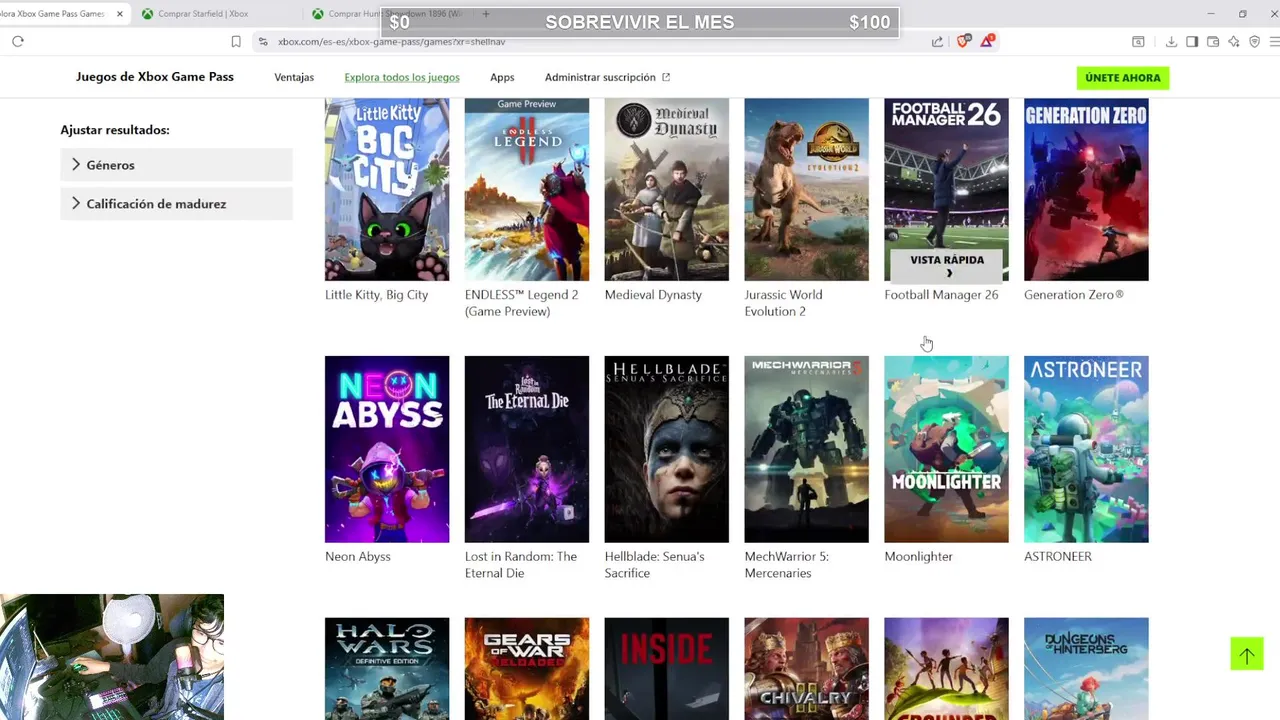
Task: Open Brave Rewards triangle icon
Action: pyautogui.click(x=987, y=41)
